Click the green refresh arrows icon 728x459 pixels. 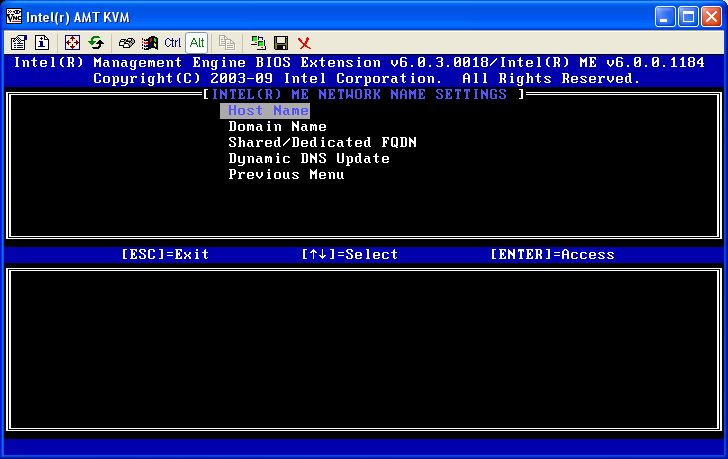coord(96,43)
